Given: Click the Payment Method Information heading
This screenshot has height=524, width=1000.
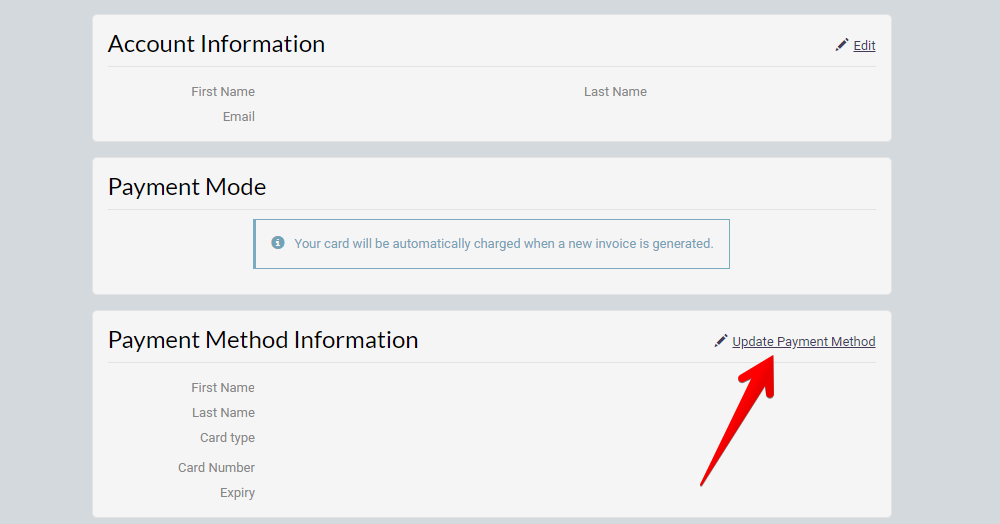Looking at the screenshot, I should (263, 340).
